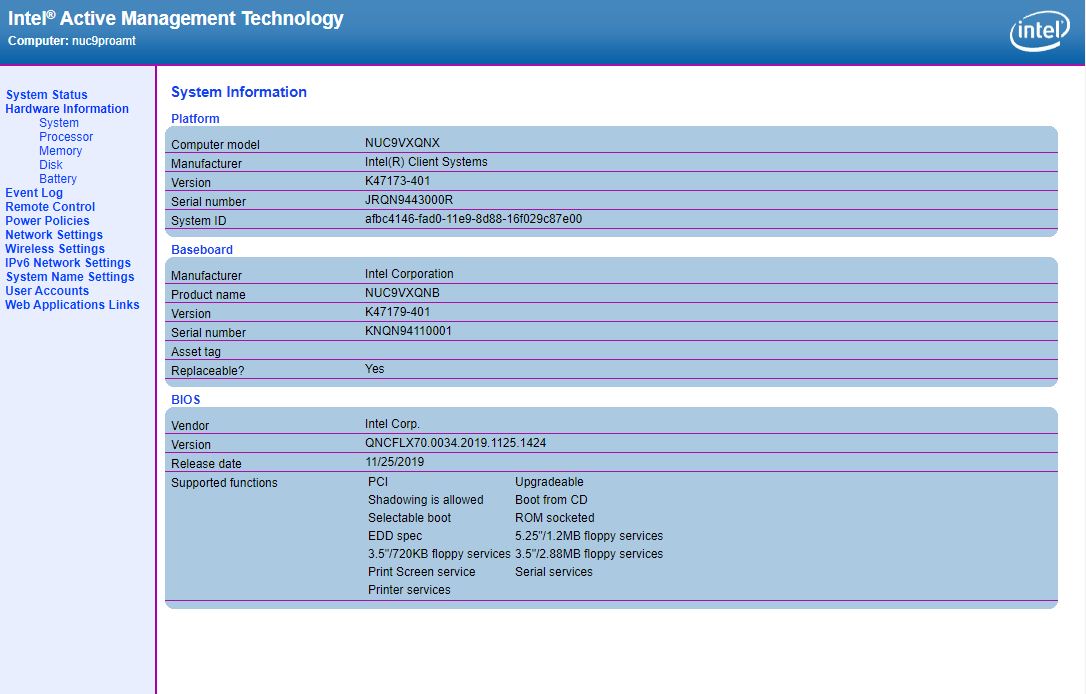
Task: Click the System ID label
Action: coord(199,221)
